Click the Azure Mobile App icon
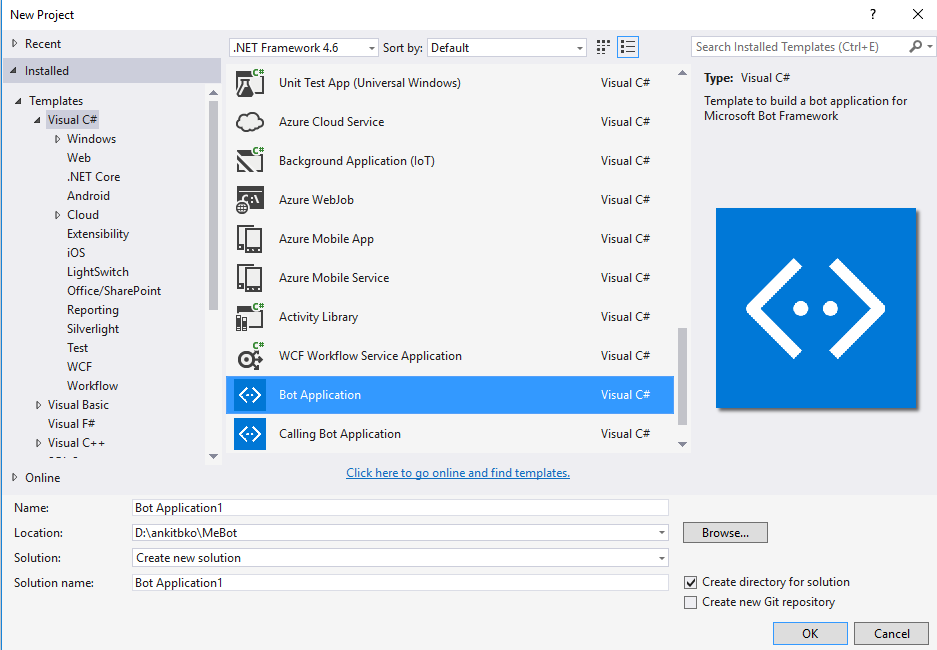 click(250, 239)
